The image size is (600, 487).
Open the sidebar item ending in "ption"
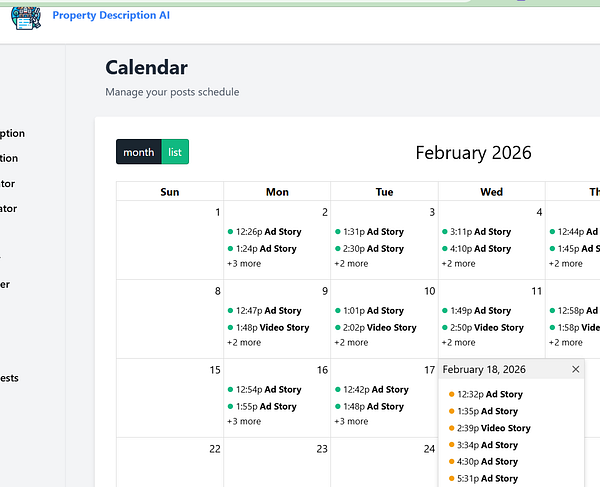tap(12, 134)
